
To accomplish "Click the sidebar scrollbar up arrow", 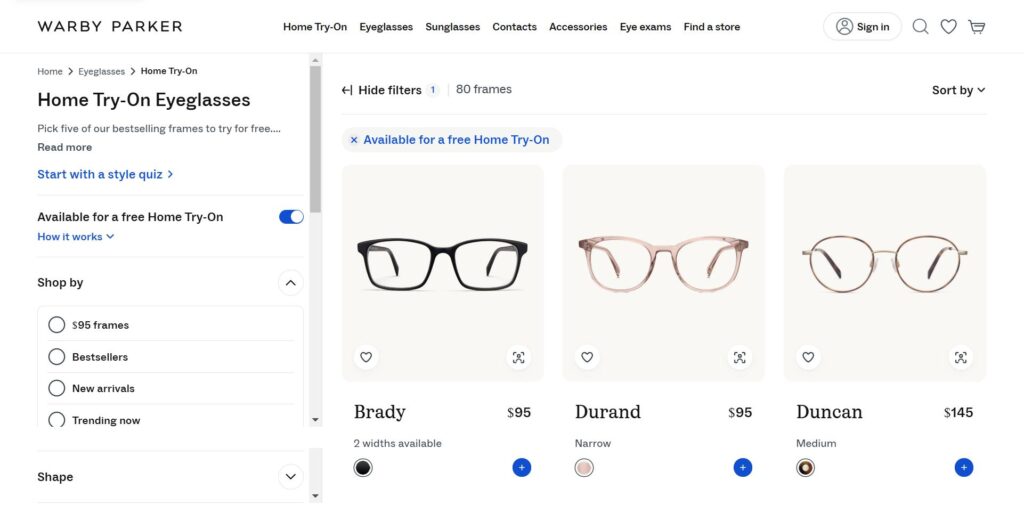I will point(315,60).
